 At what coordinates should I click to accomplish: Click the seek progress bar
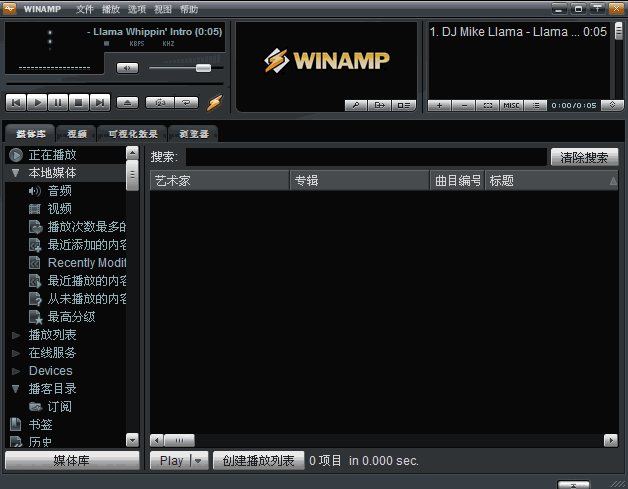115,83
